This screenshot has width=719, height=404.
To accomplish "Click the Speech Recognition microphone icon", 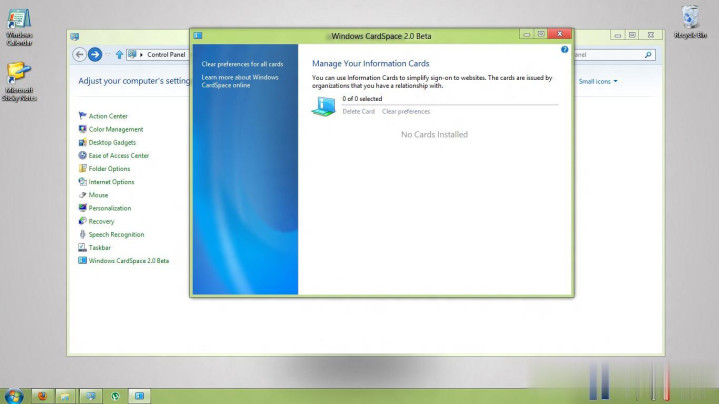I will (x=83, y=234).
